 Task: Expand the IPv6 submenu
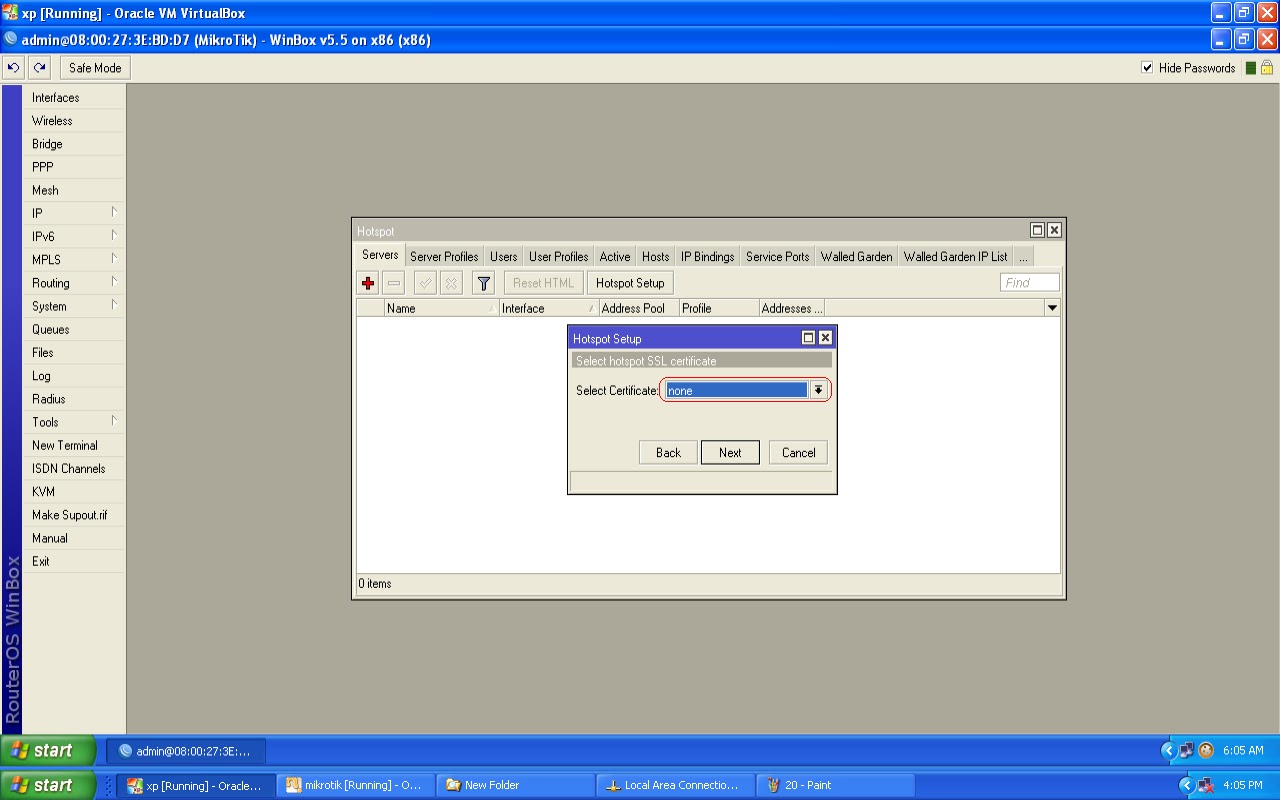[x=75, y=236]
